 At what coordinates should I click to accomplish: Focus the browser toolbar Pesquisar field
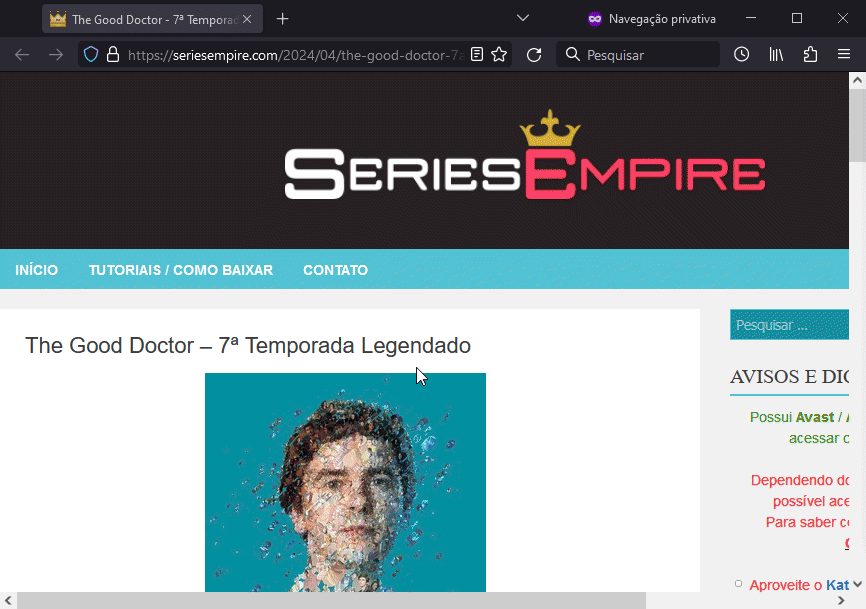click(638, 55)
